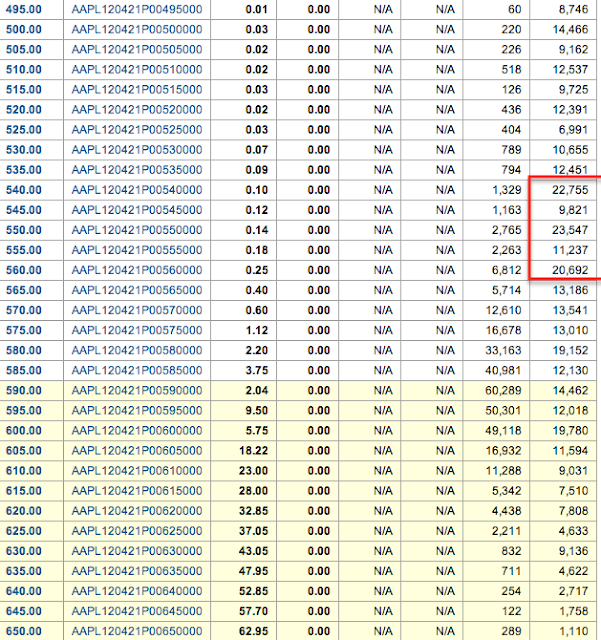Select the 625.00 strike price
This screenshot has height=640, width=601.
(24, 531)
